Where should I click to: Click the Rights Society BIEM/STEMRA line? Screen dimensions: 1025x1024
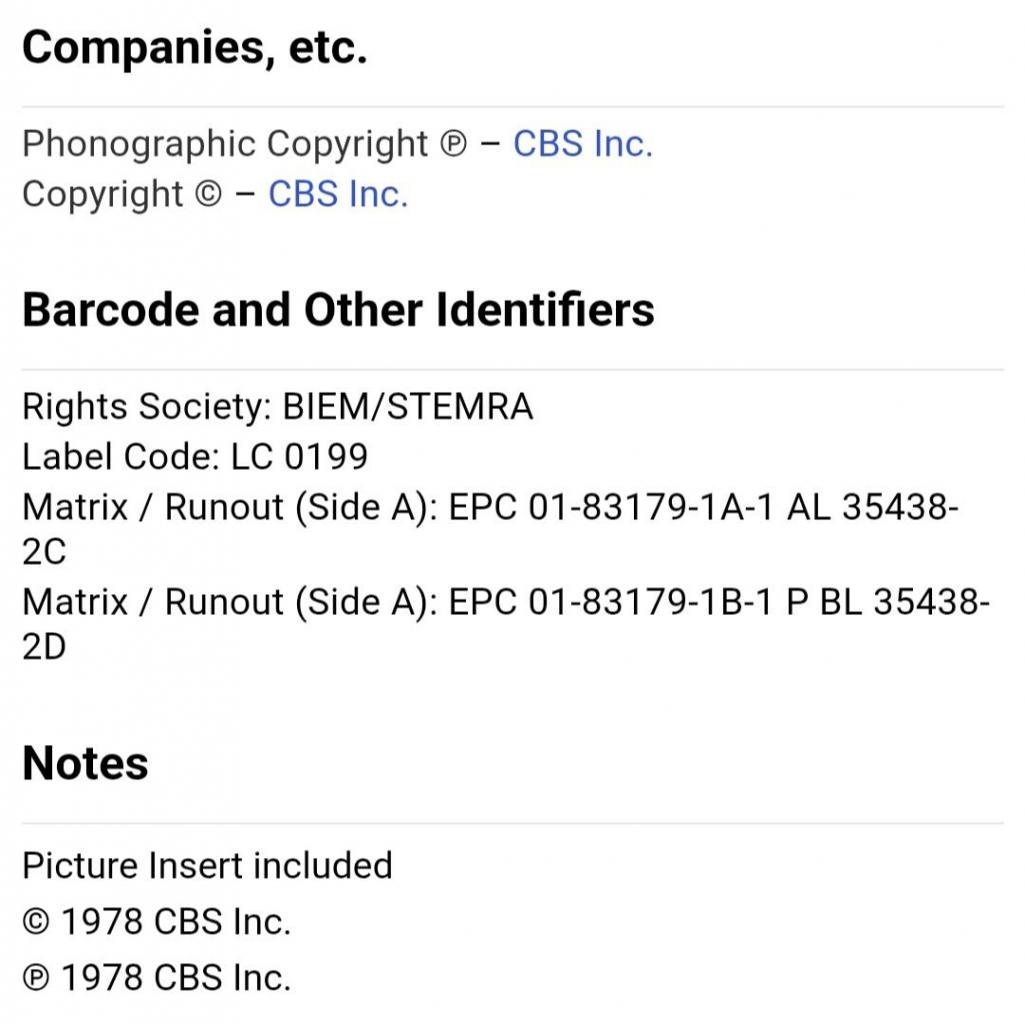coord(277,407)
